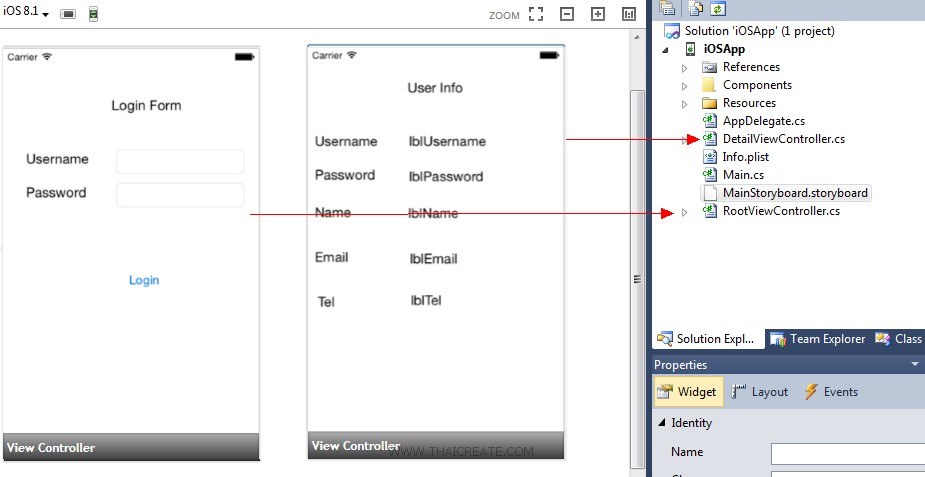The image size is (925, 477).
Task: Select RootViewController.cs file
Action: (781, 211)
